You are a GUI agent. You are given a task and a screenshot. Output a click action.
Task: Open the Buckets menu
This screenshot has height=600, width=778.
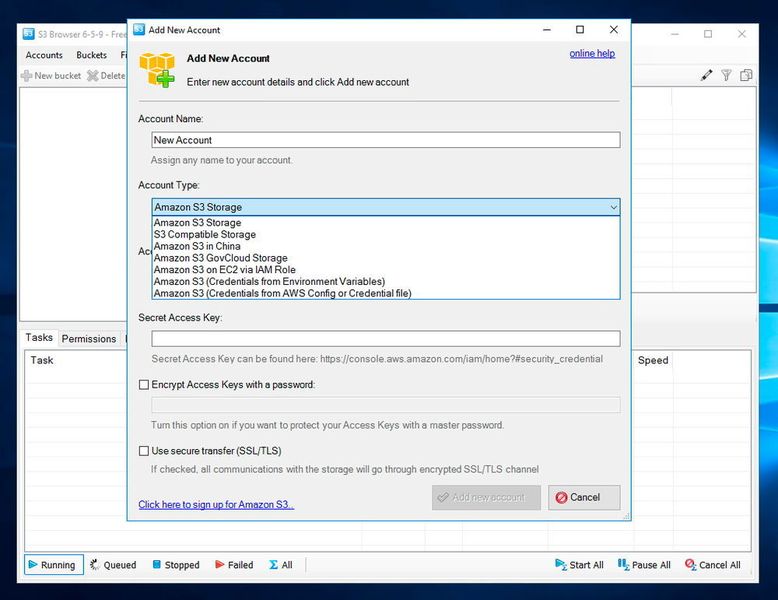click(x=91, y=55)
